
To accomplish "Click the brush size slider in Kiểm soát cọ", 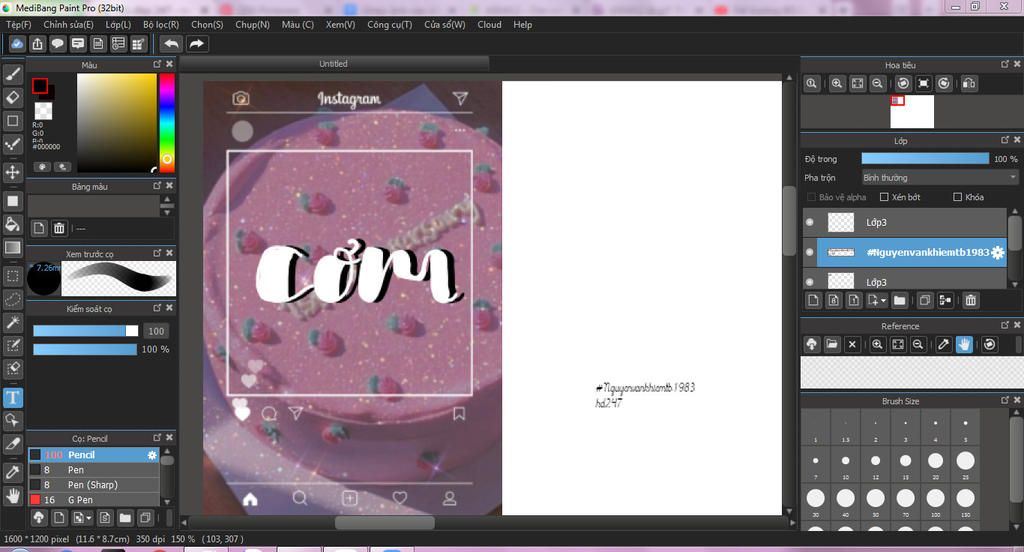I will coord(86,331).
